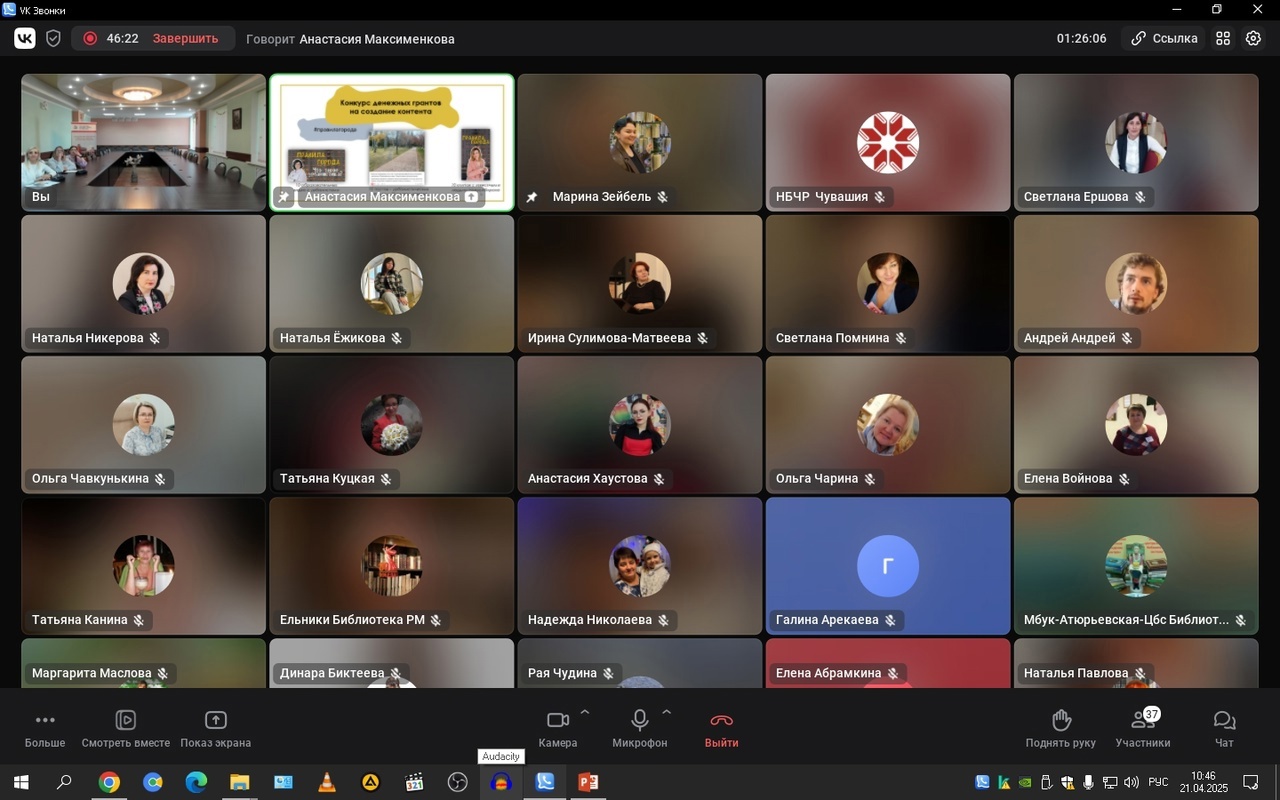Open PowerPoint from Windows taskbar

click(x=588, y=782)
